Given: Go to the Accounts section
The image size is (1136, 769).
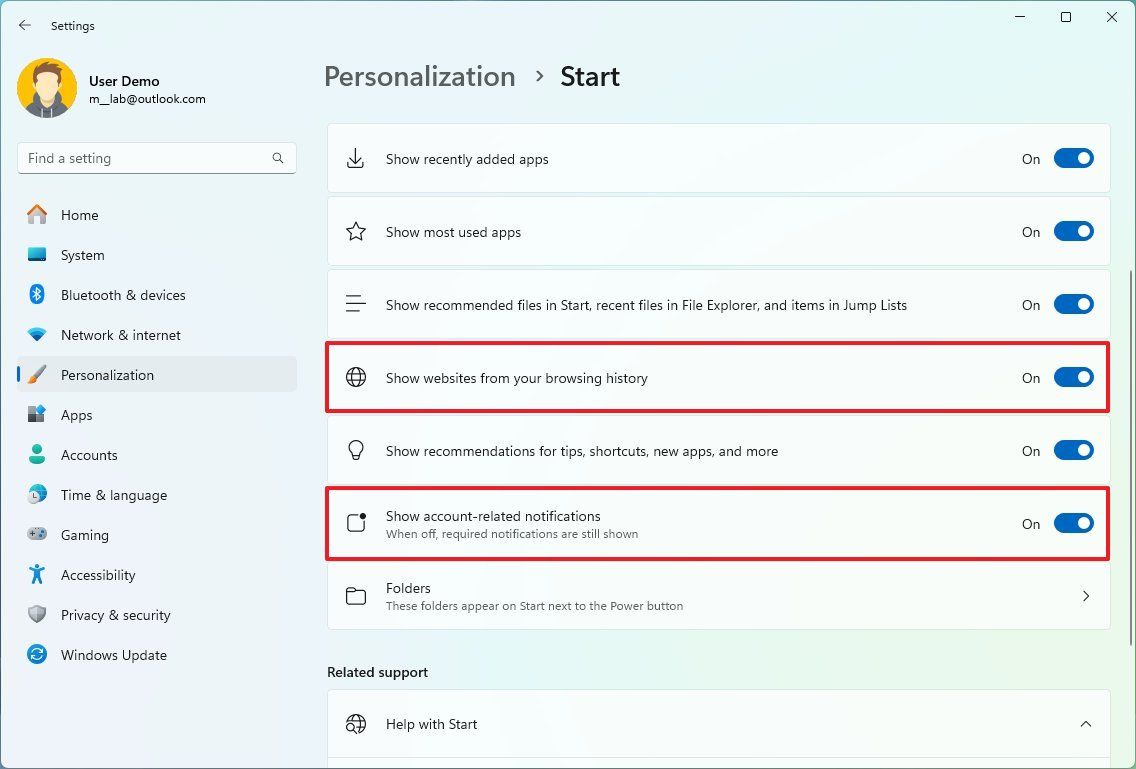Looking at the screenshot, I should tap(89, 455).
